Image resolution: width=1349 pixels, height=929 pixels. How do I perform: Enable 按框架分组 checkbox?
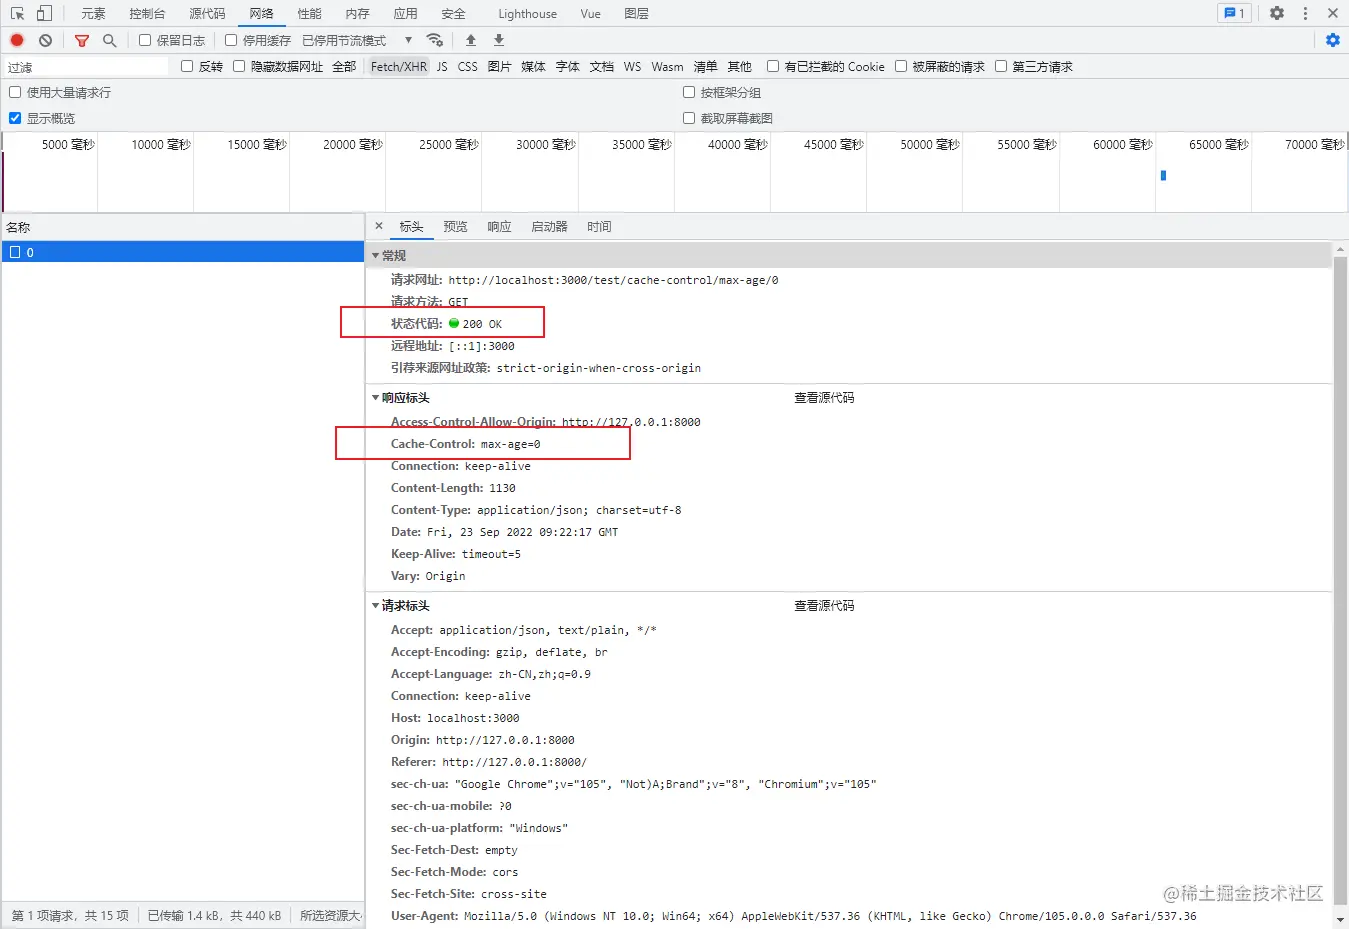689,92
